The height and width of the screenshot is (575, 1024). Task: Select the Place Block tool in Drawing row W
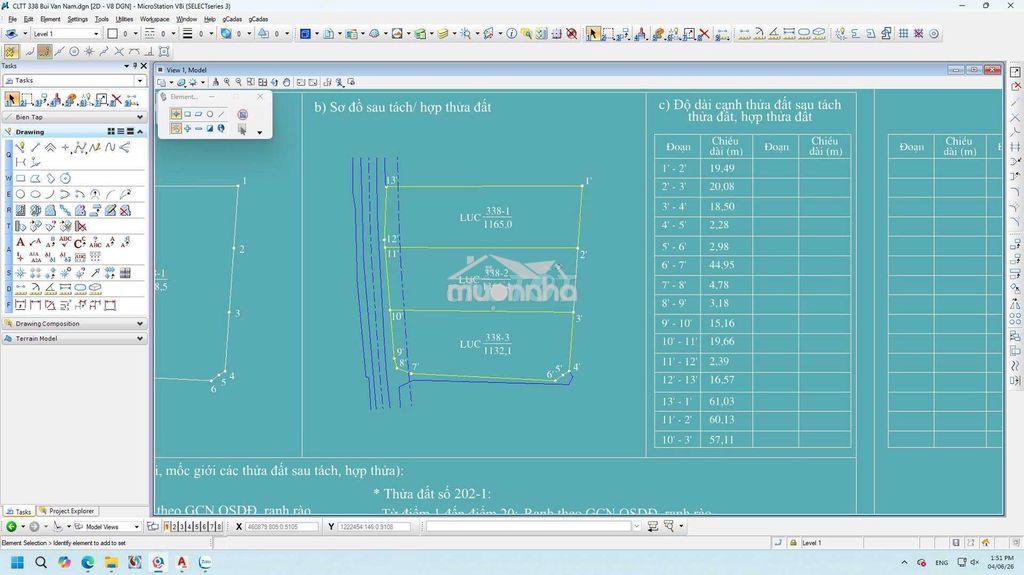click(20, 178)
